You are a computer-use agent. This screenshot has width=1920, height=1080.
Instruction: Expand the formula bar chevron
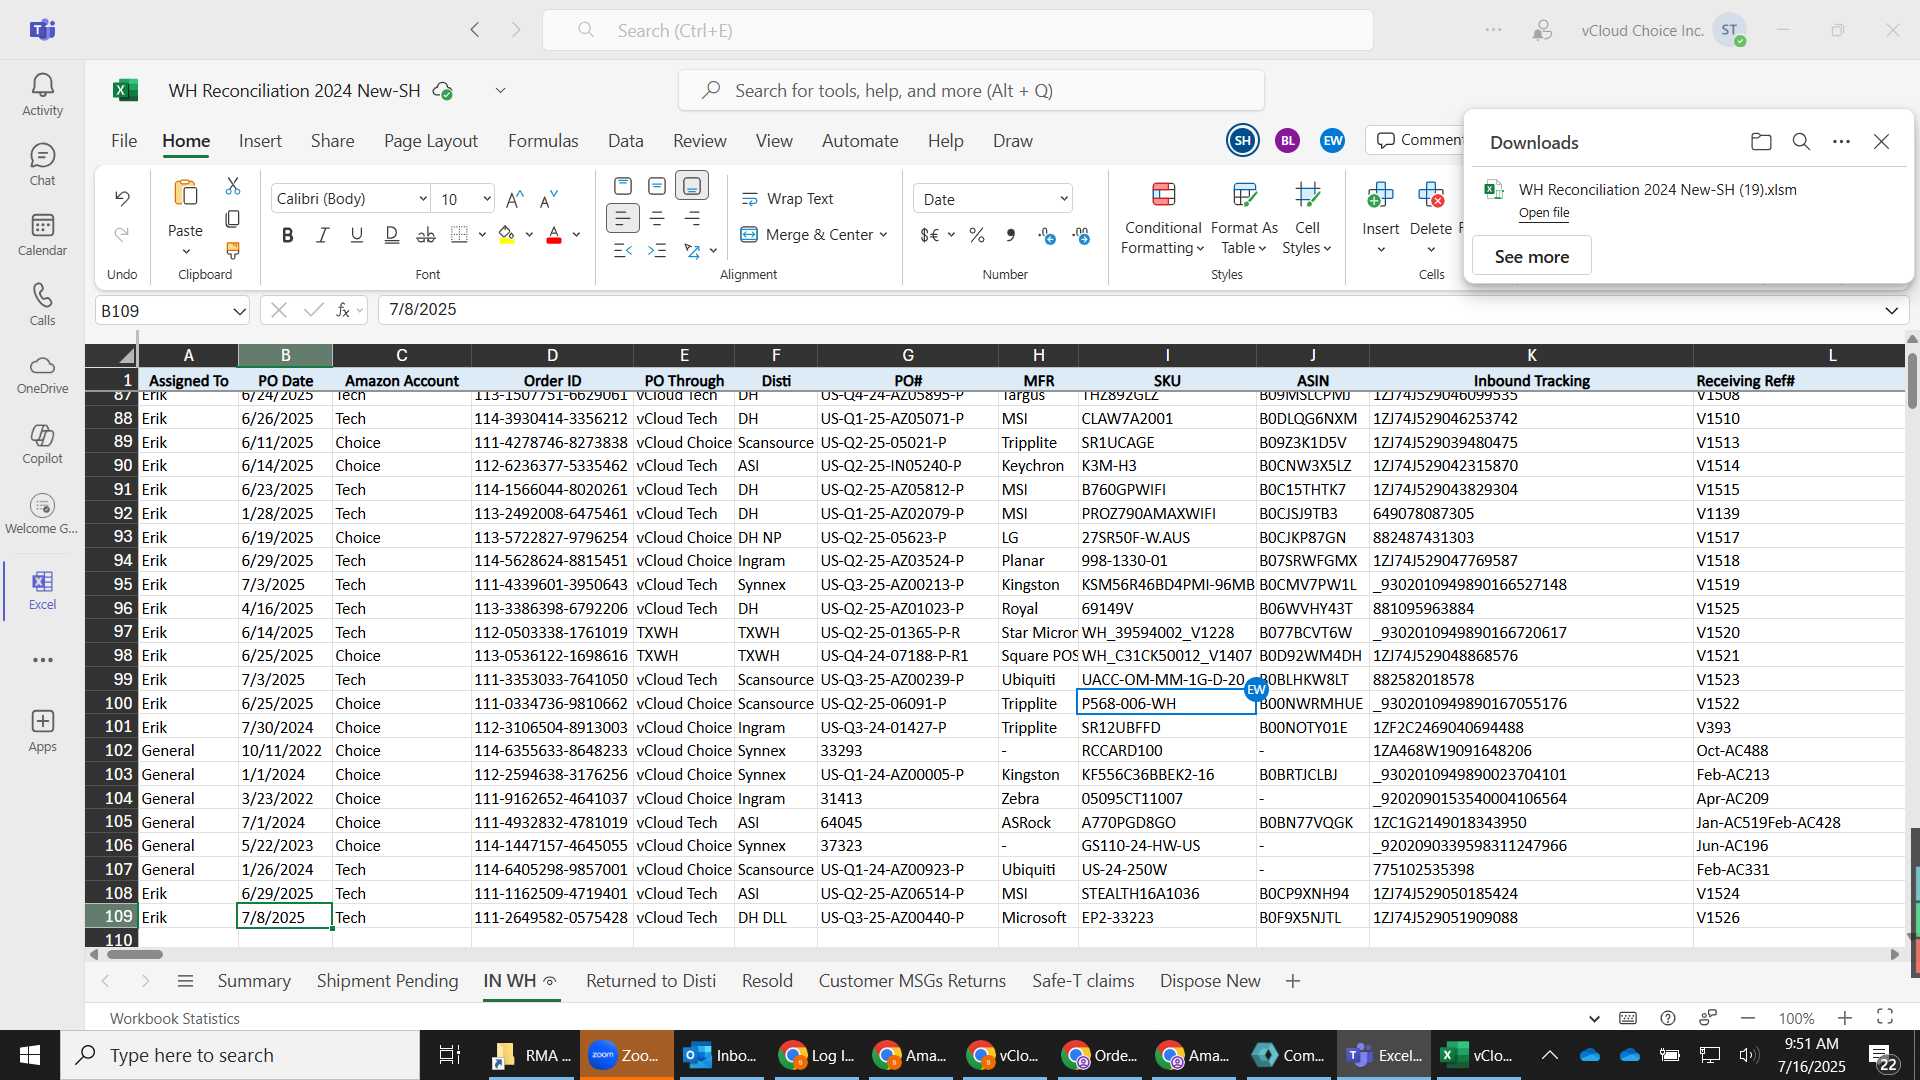[x=1891, y=310]
